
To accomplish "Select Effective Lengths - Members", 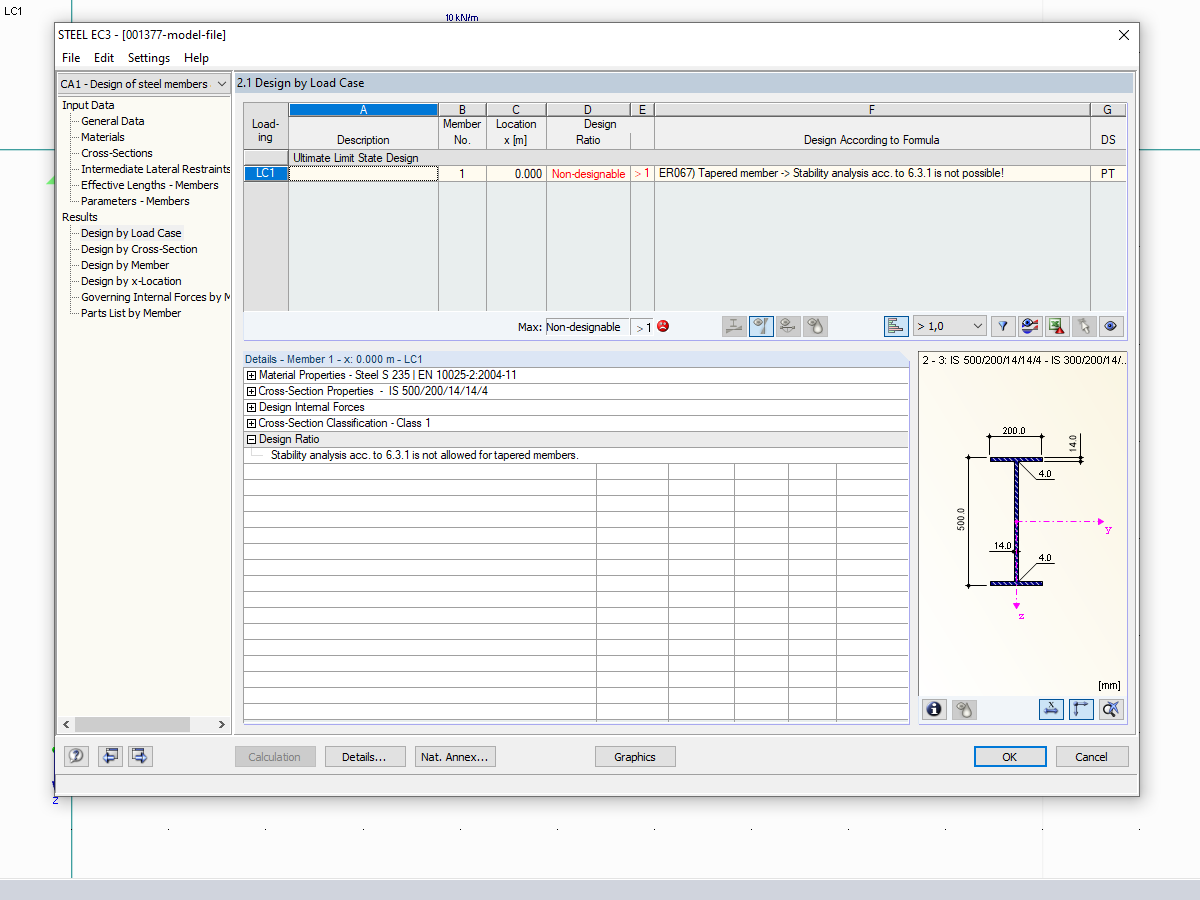I will point(150,185).
